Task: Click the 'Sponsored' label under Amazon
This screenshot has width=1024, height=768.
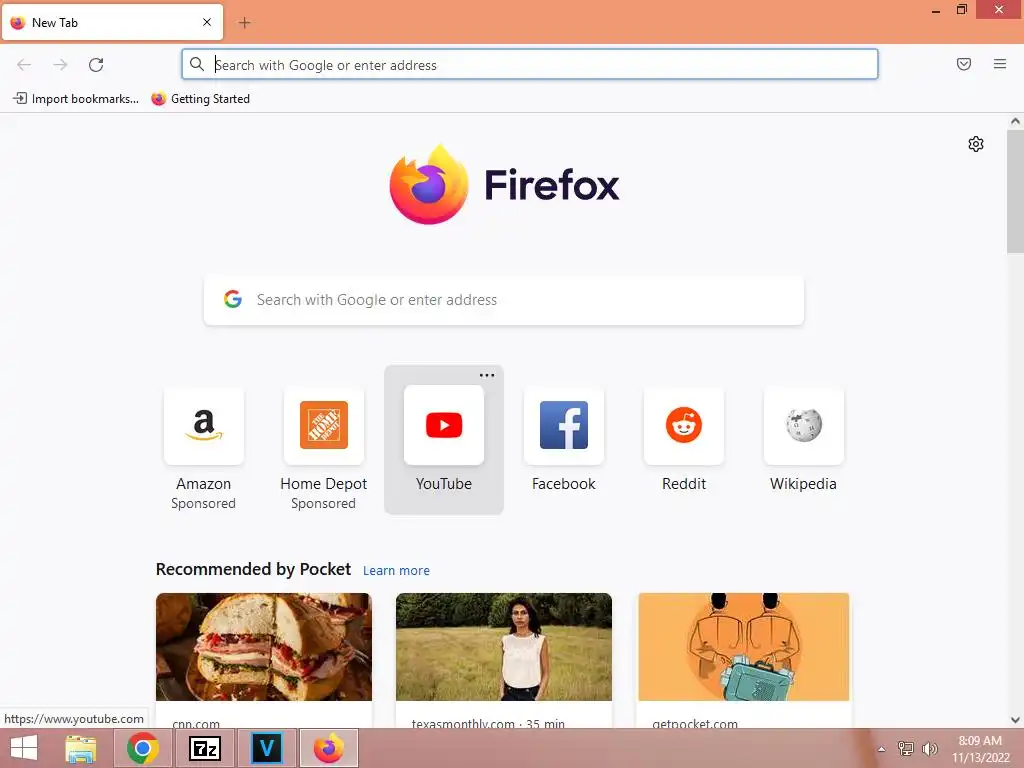Action: coord(204,504)
